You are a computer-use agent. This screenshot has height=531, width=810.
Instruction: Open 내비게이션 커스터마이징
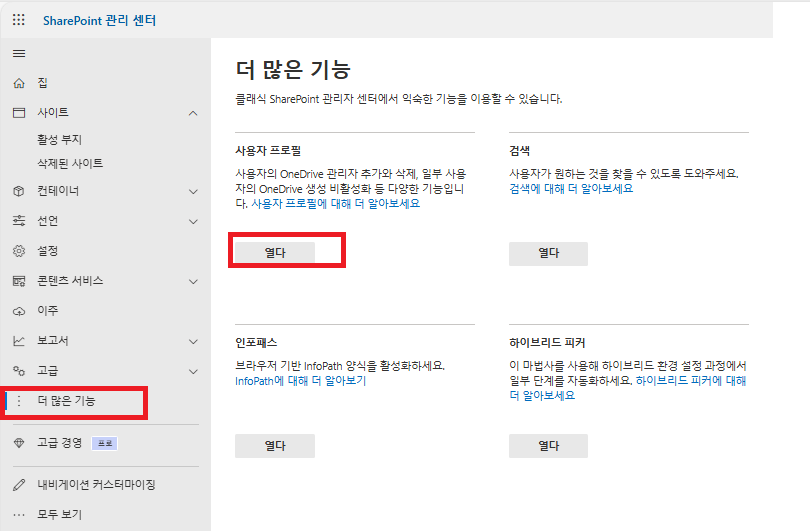click(96, 485)
